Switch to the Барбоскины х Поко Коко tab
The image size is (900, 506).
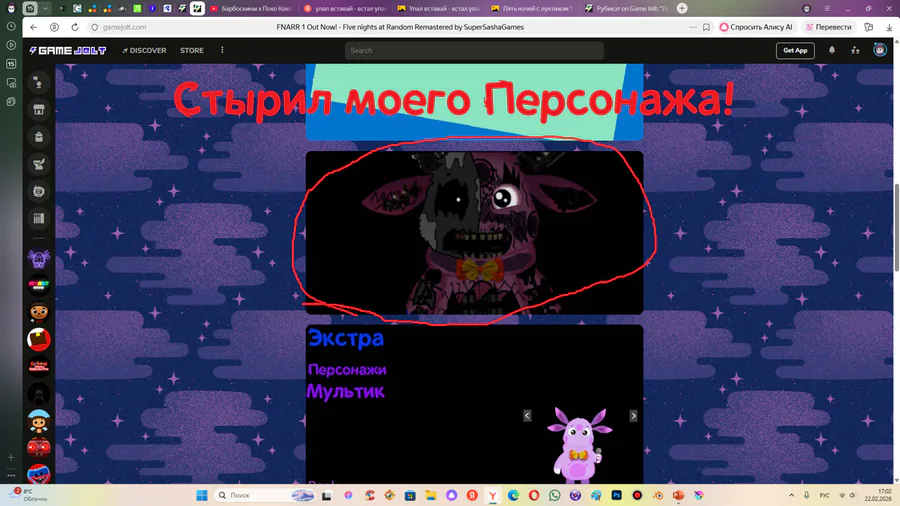(251, 9)
